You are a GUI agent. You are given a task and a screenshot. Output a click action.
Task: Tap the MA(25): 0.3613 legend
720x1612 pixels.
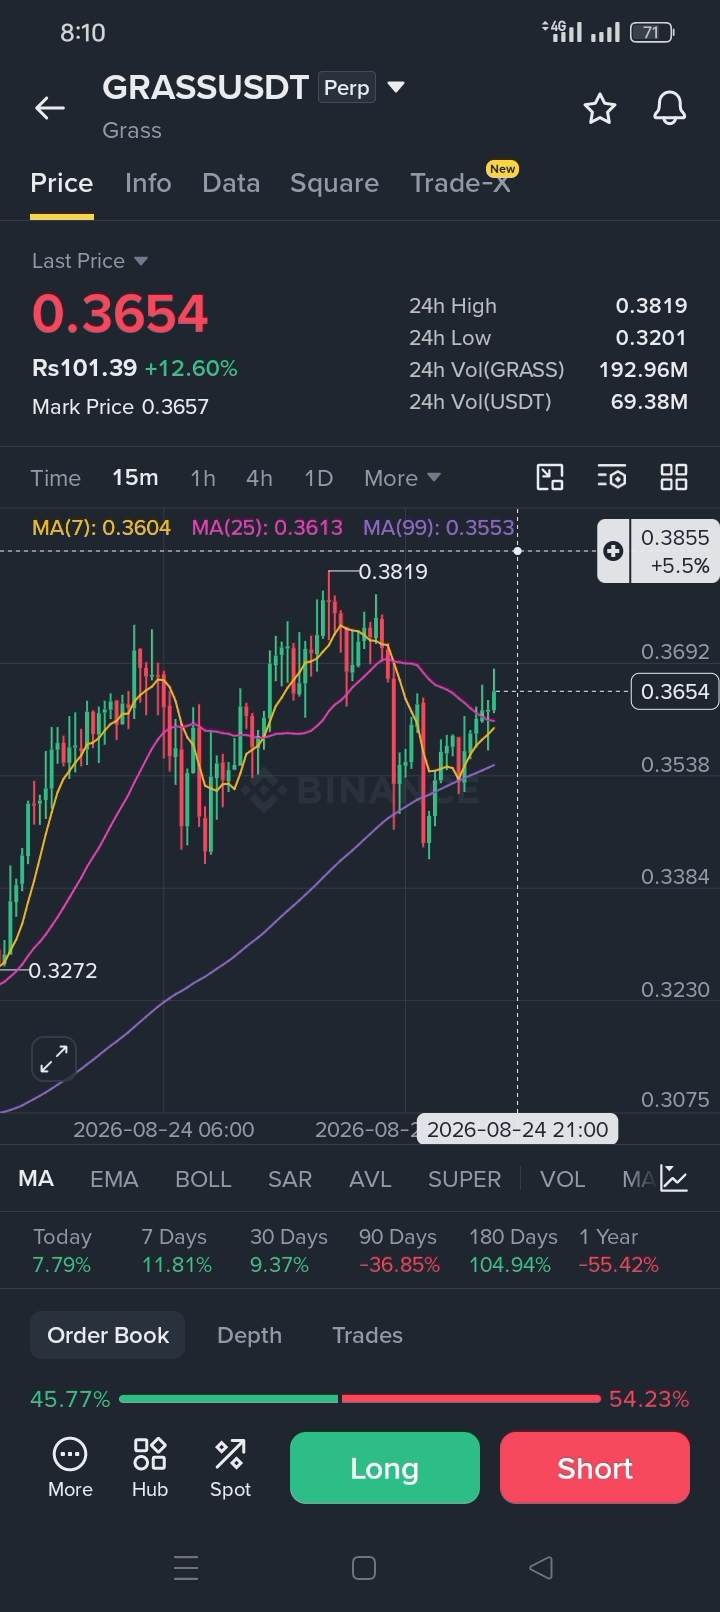[x=267, y=527]
